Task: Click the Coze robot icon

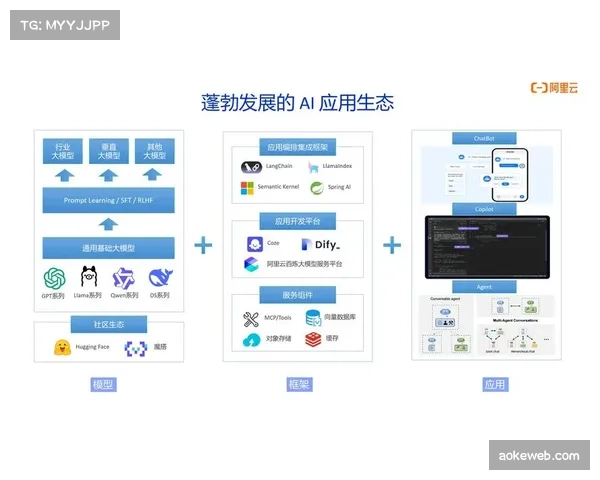Action: pos(255,244)
